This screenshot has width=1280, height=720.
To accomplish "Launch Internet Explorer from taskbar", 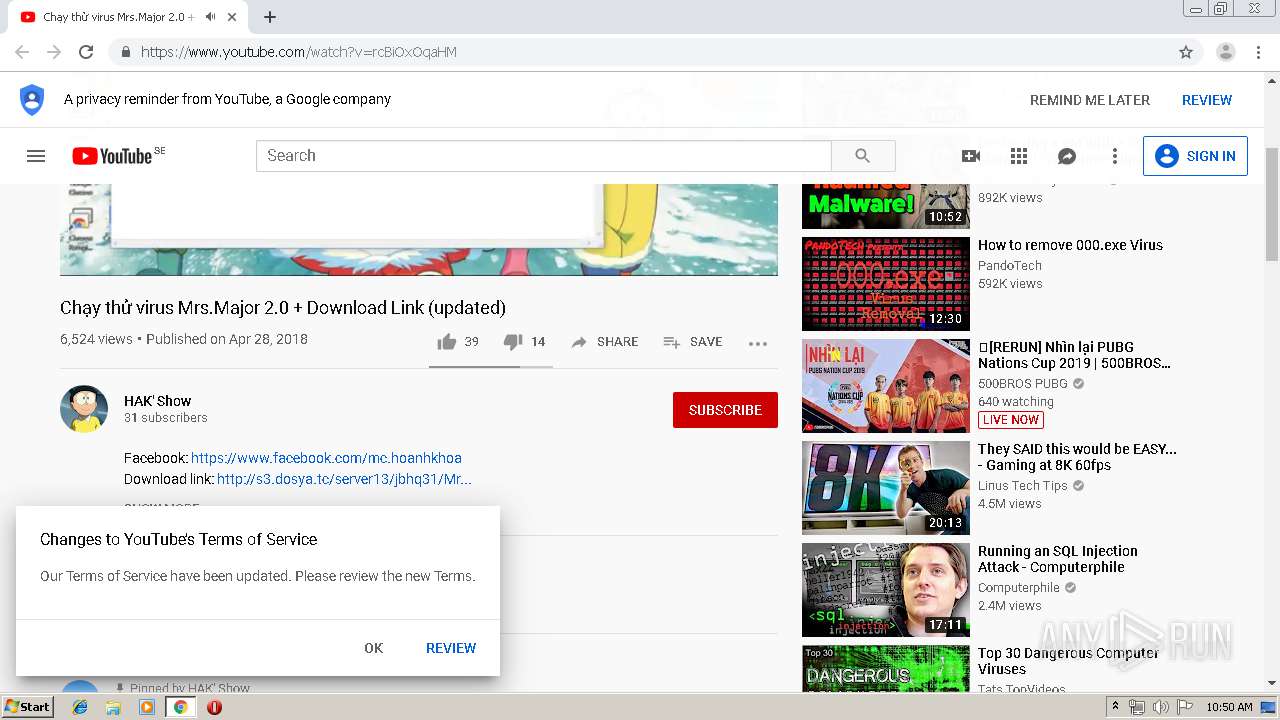I will [x=80, y=707].
